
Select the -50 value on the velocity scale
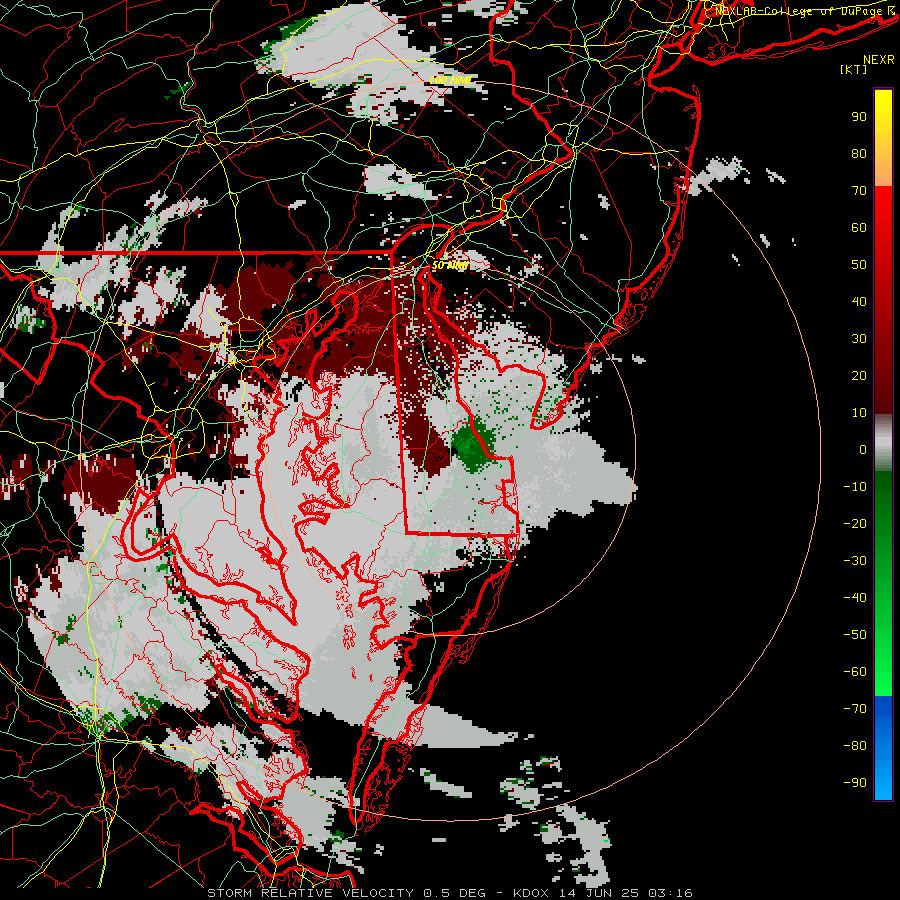(x=855, y=635)
